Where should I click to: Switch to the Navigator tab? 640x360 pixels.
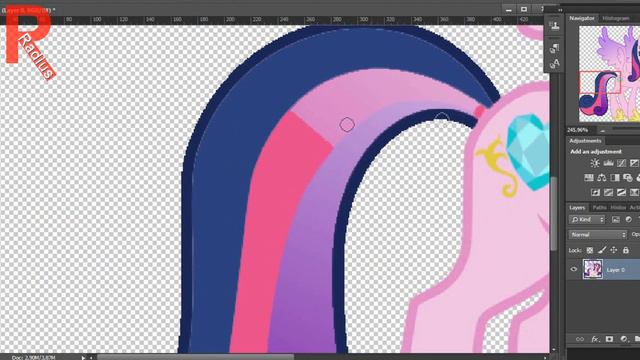[x=582, y=18]
